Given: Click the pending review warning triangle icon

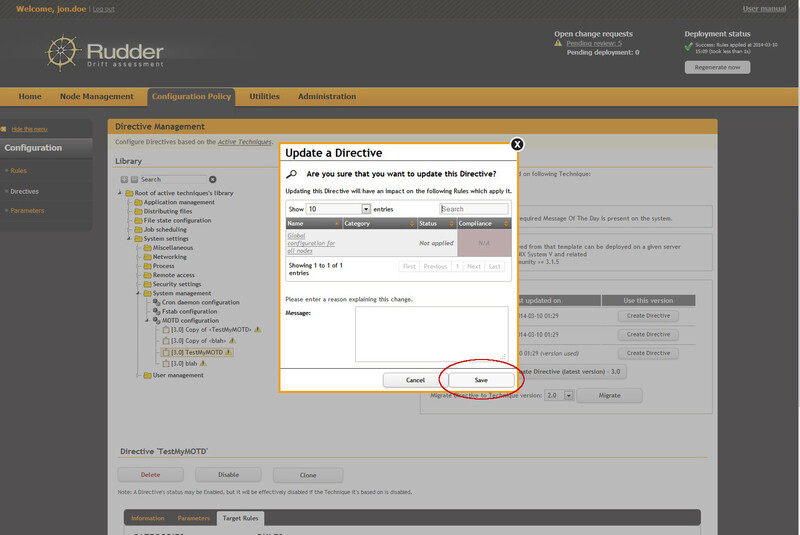Looking at the screenshot, I should tap(558, 43).
